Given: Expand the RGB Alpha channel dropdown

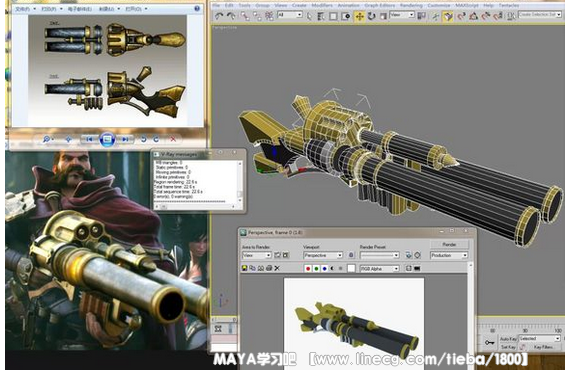Looking at the screenshot, I should (379, 269).
